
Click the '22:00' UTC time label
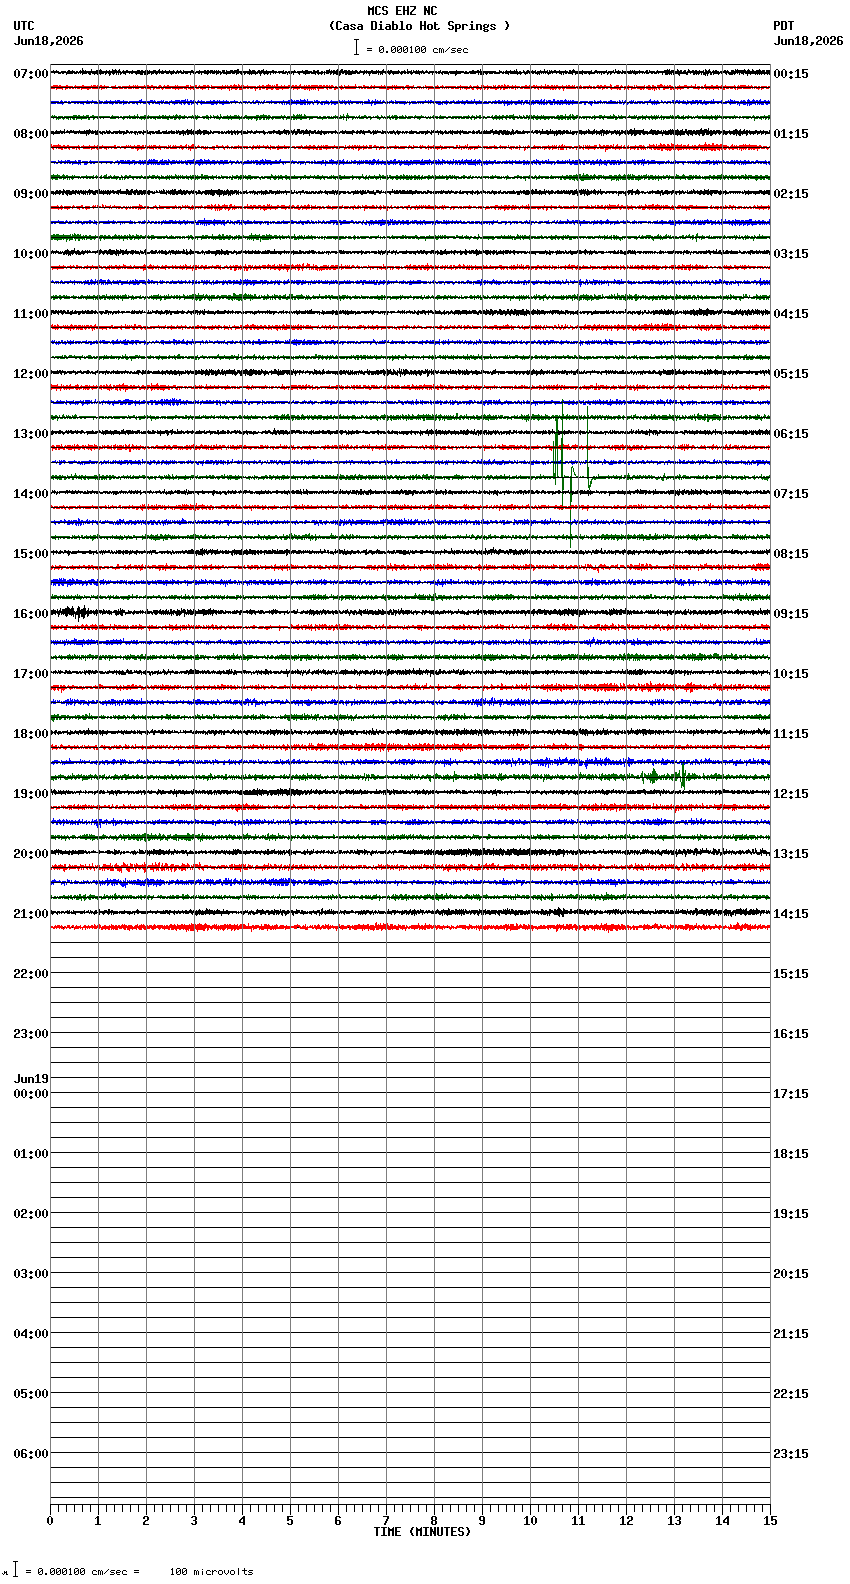31,974
